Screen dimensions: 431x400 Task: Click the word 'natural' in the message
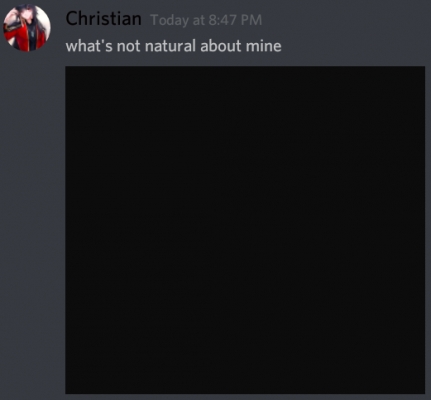tap(170, 46)
